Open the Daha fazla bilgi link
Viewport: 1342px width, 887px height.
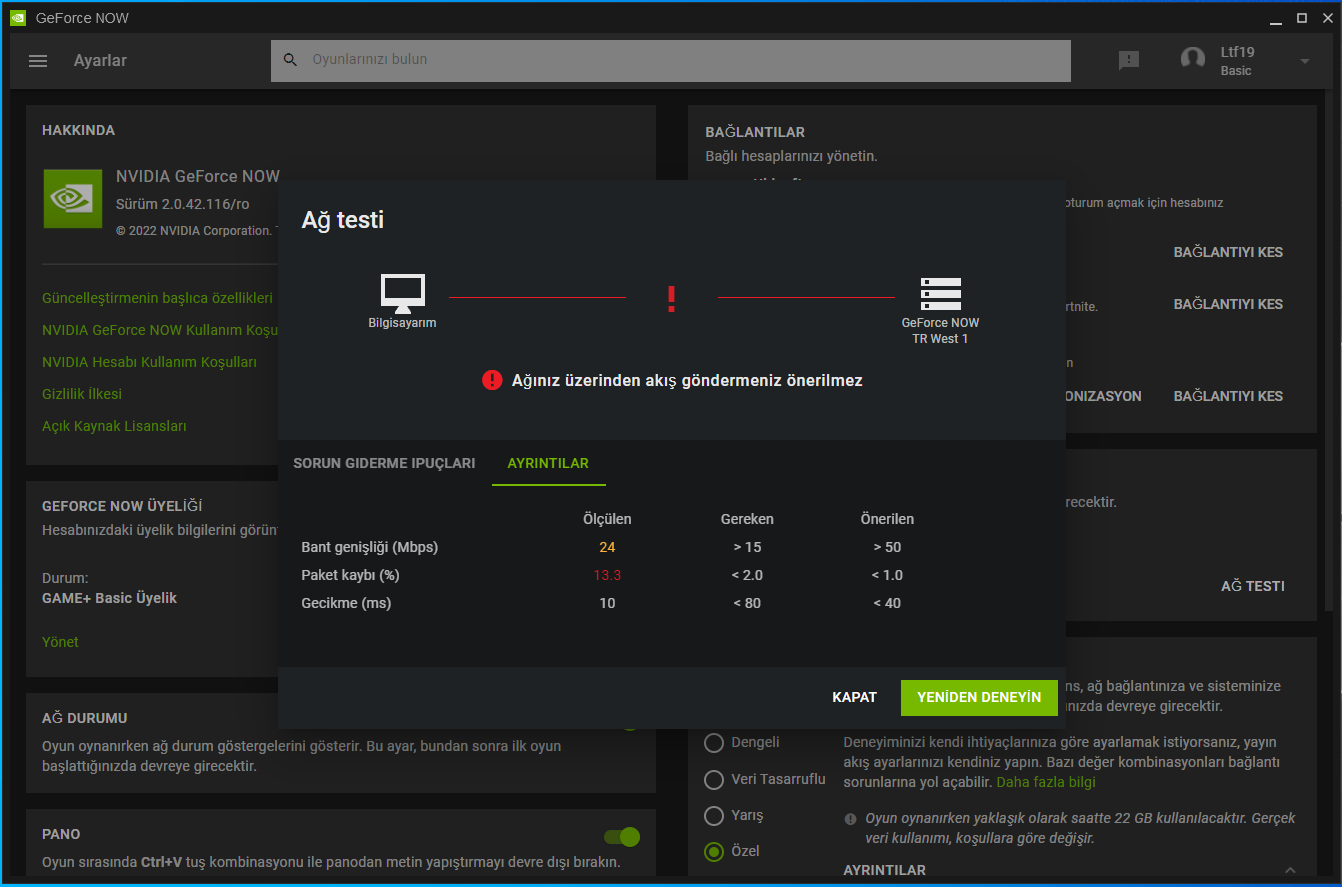click(x=1046, y=782)
